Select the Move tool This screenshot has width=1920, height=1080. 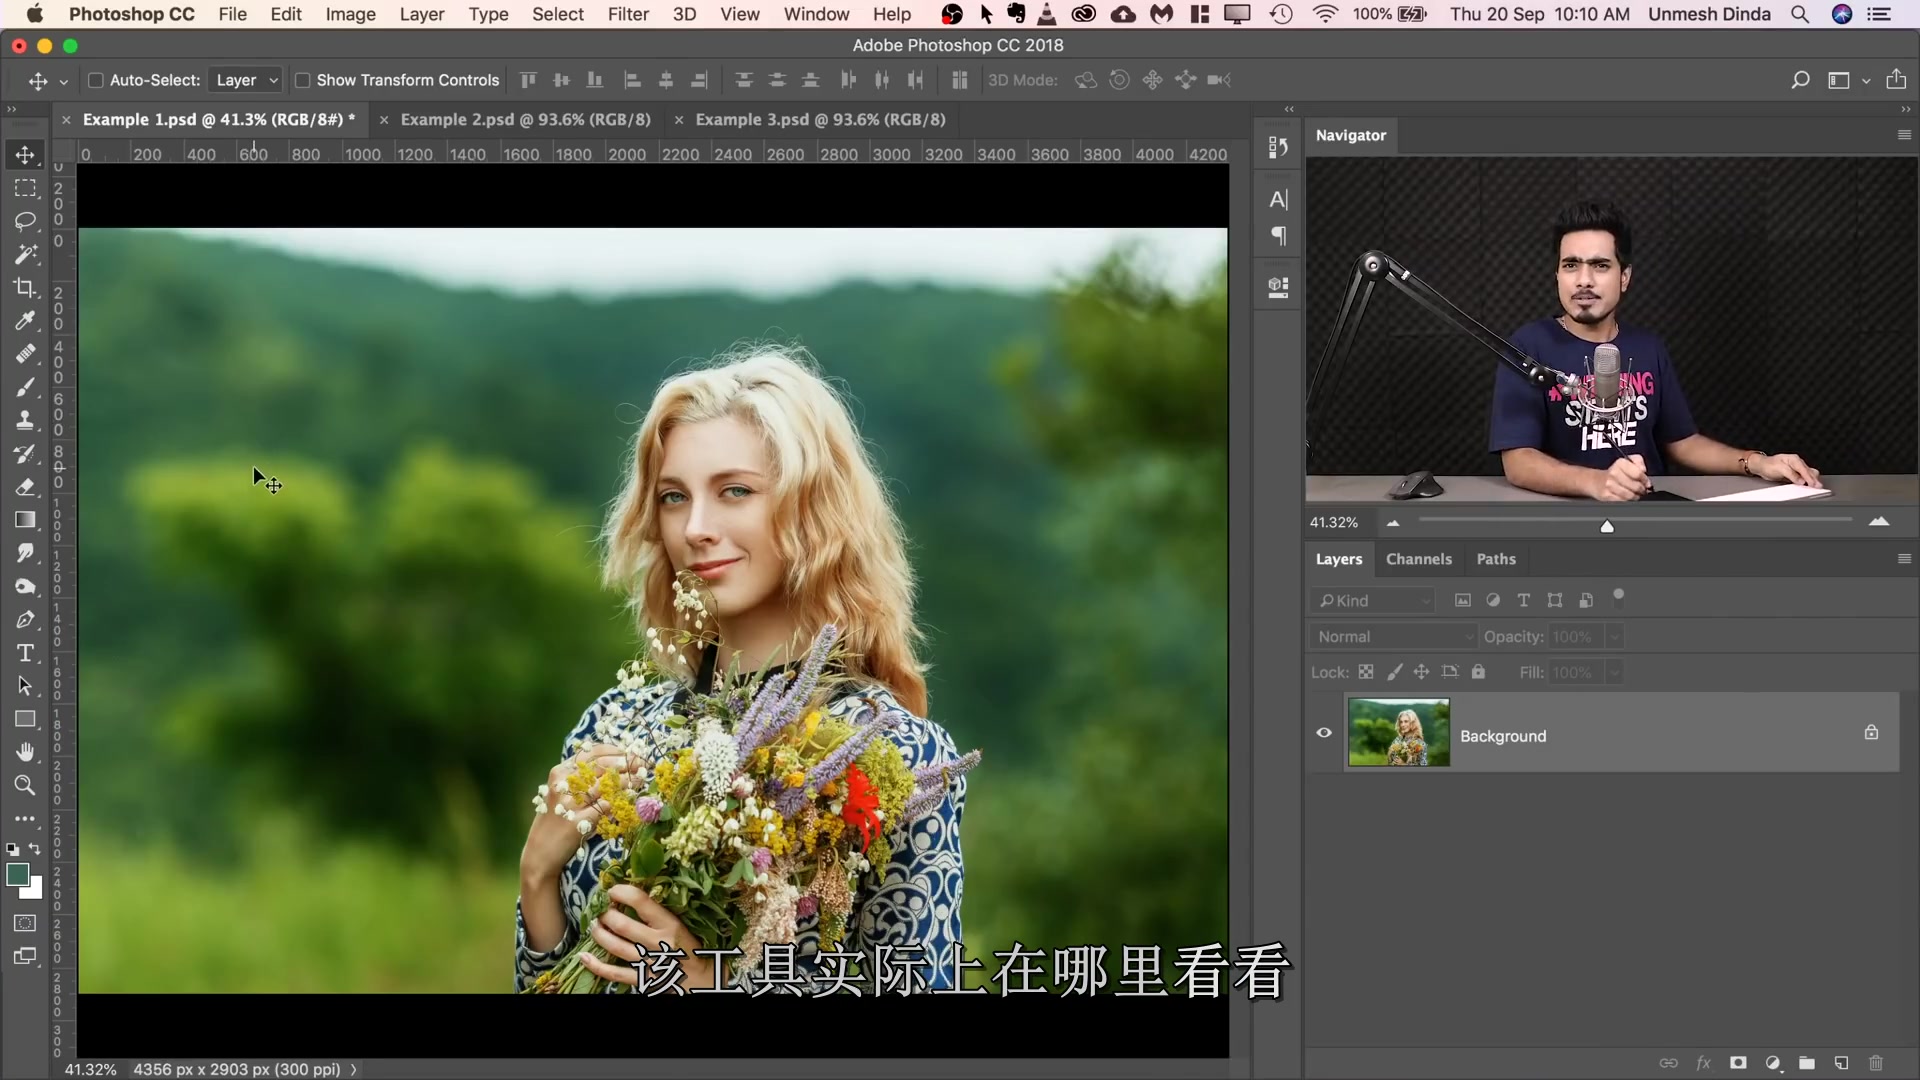tap(25, 155)
